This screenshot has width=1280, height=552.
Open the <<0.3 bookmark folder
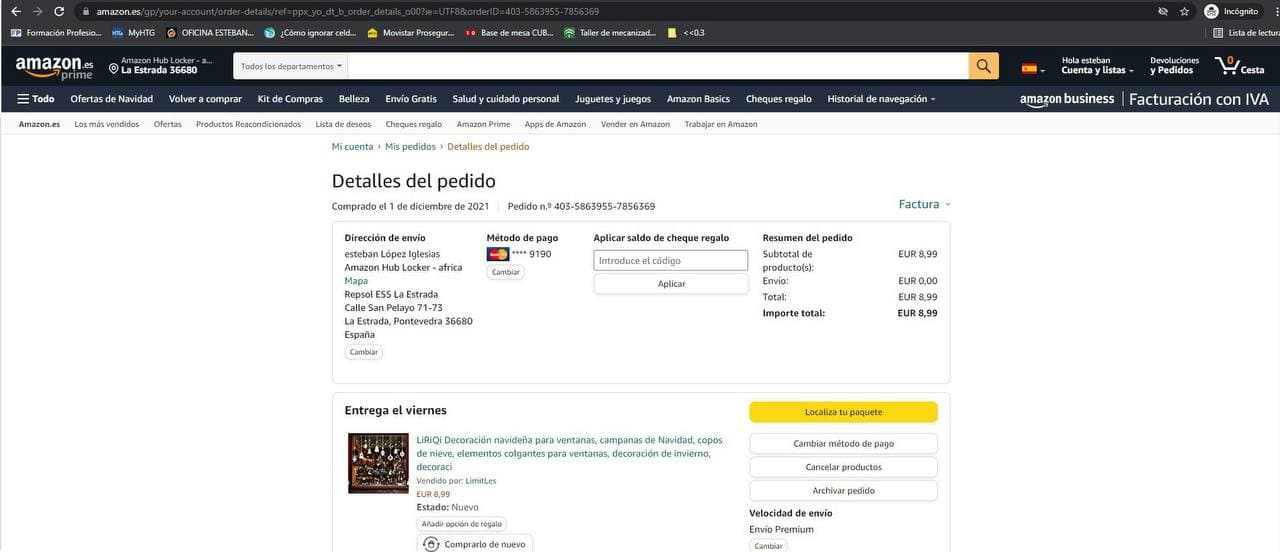[686, 32]
